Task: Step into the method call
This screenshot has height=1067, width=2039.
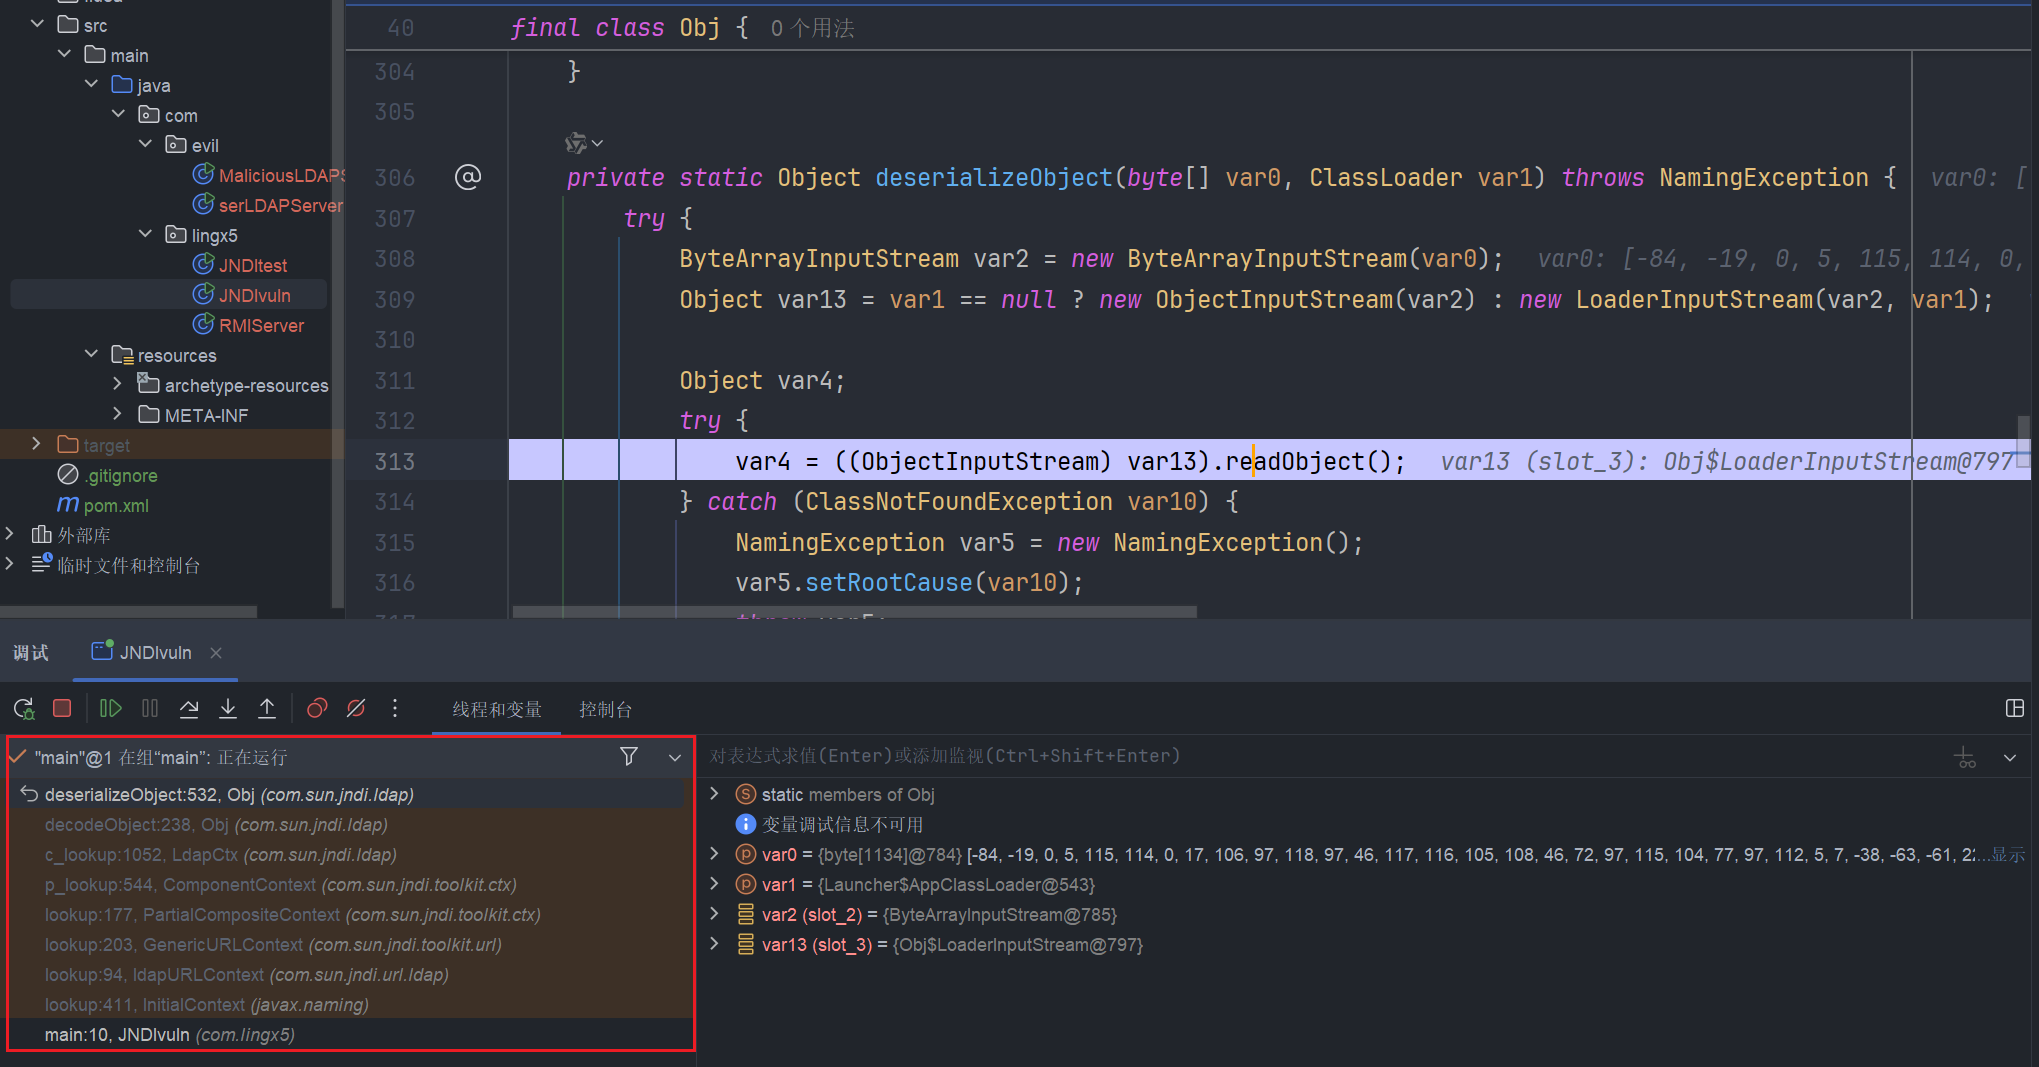Action: click(x=228, y=708)
